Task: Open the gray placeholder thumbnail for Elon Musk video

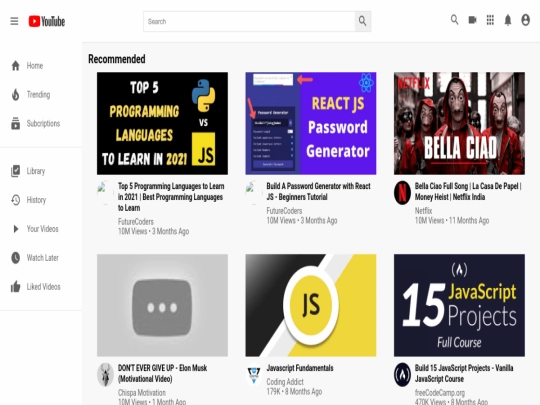Action: (162, 305)
